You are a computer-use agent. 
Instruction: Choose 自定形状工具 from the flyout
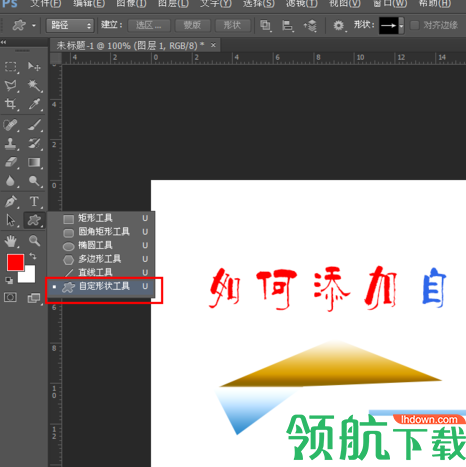click(x=101, y=286)
